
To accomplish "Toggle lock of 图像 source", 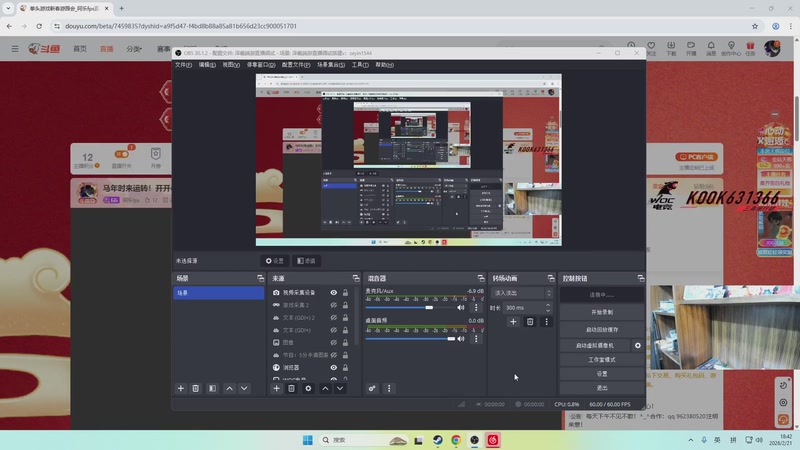I will (345, 342).
